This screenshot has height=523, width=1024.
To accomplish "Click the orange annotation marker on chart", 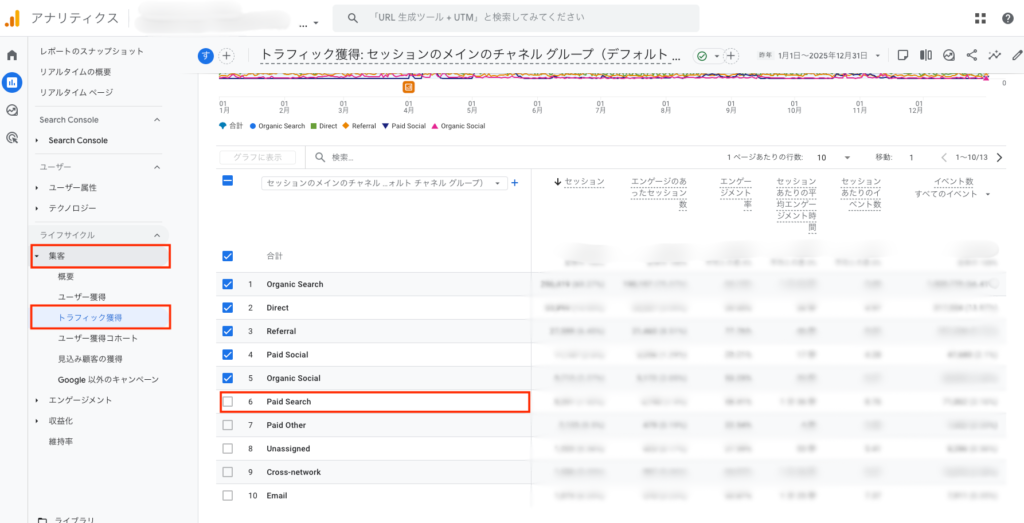I will coord(409,86).
